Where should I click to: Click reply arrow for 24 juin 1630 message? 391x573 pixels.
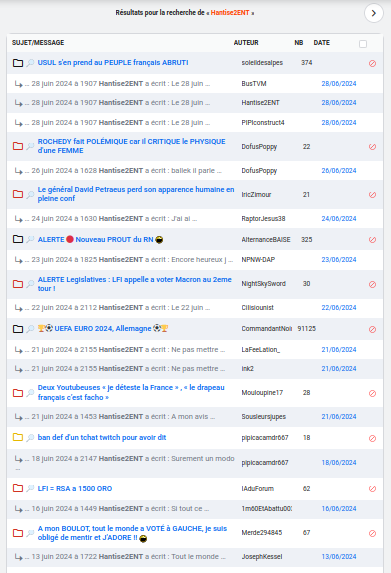pos(18,219)
